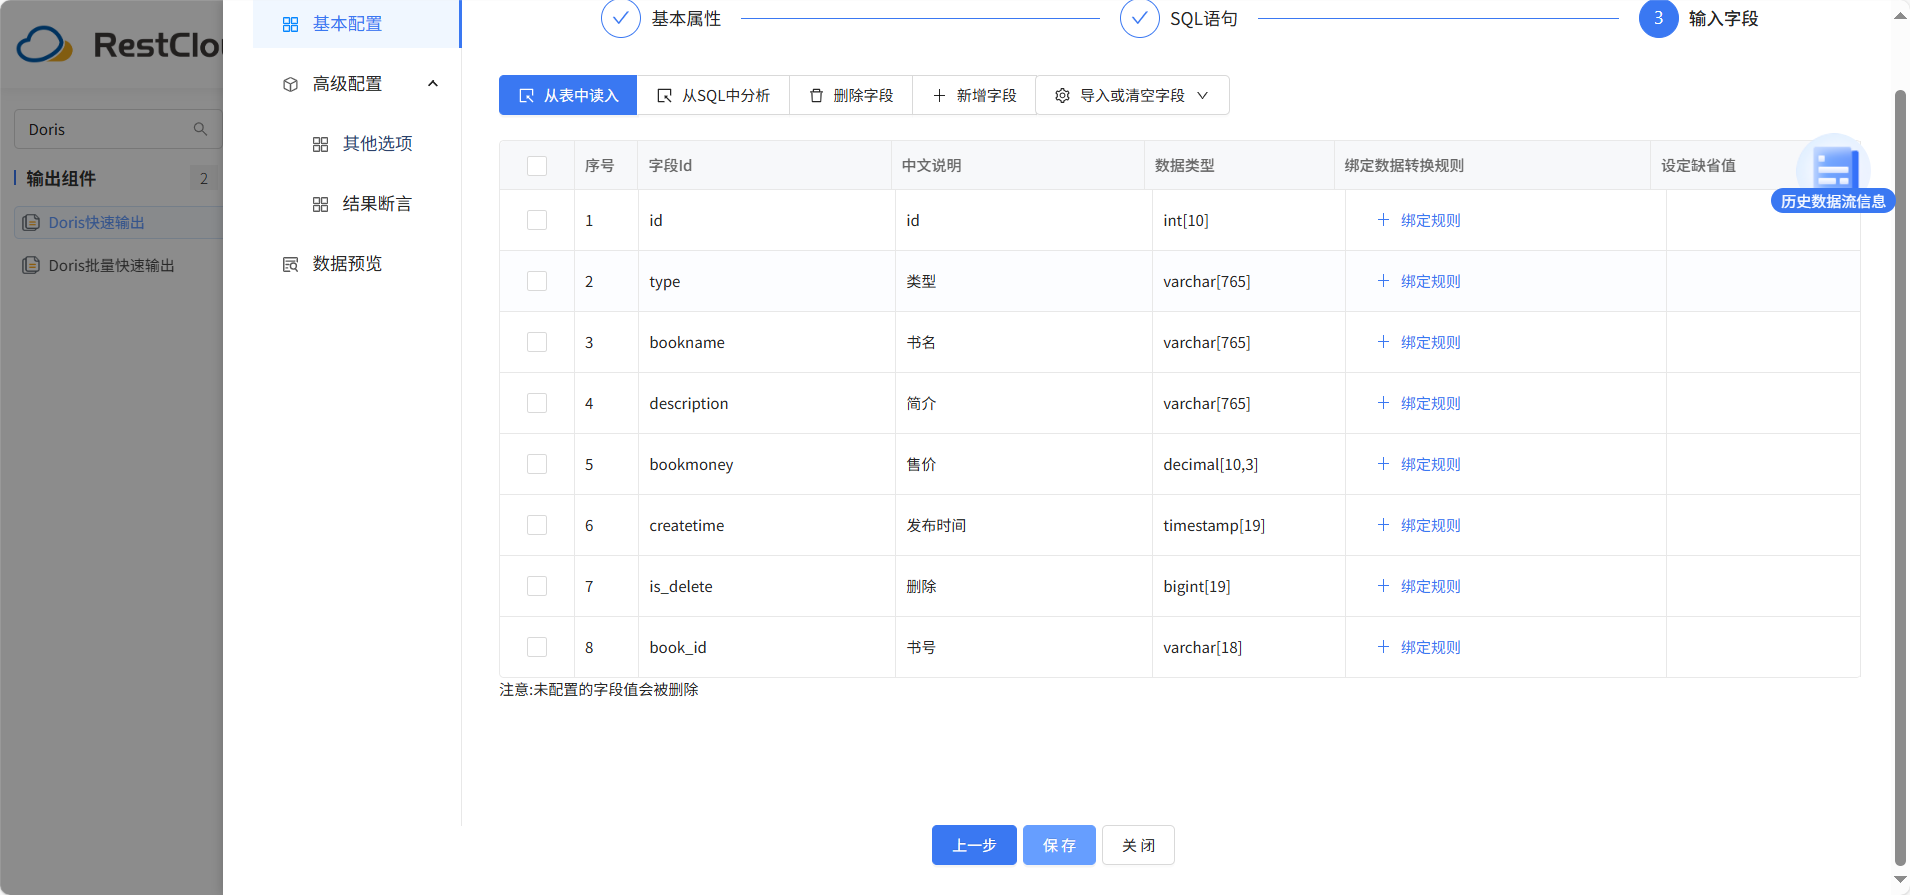Click the 关闭 button
1910x895 pixels.
1138,845
